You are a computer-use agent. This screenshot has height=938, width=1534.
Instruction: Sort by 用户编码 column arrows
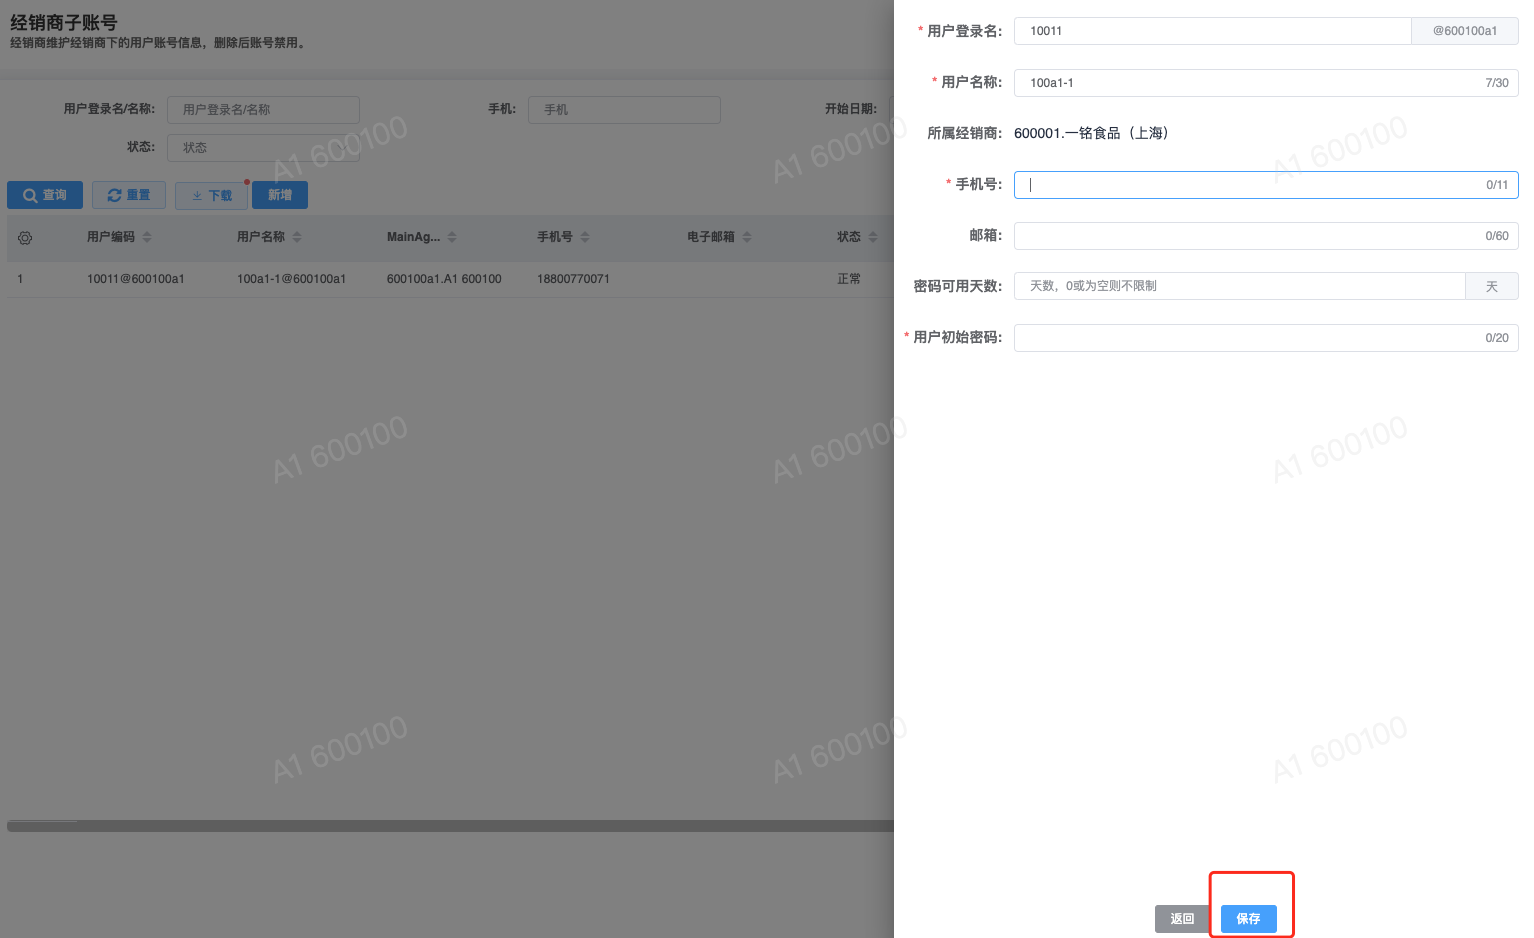point(147,237)
